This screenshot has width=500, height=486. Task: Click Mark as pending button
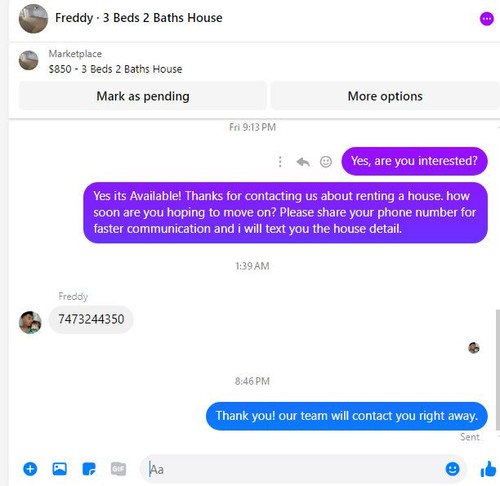(143, 96)
